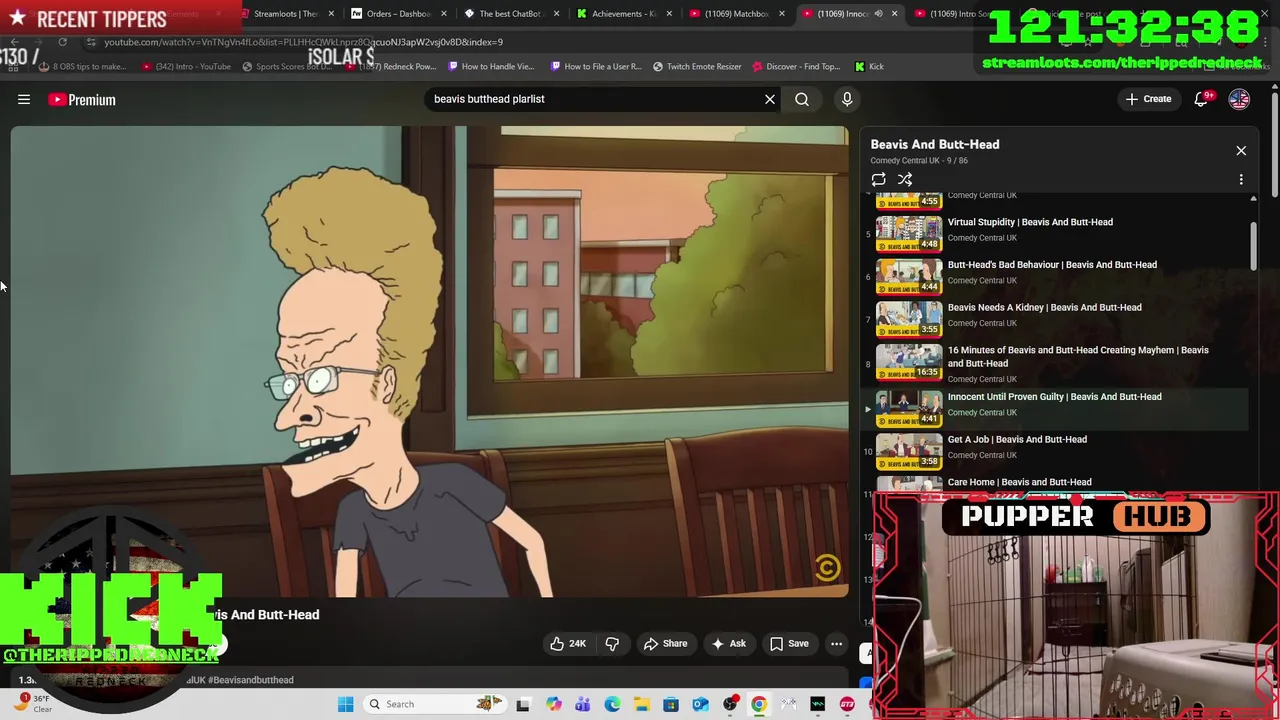Open the How to File a User R... bookmark
Image resolution: width=1280 pixels, height=720 pixels.
[x=595, y=67]
